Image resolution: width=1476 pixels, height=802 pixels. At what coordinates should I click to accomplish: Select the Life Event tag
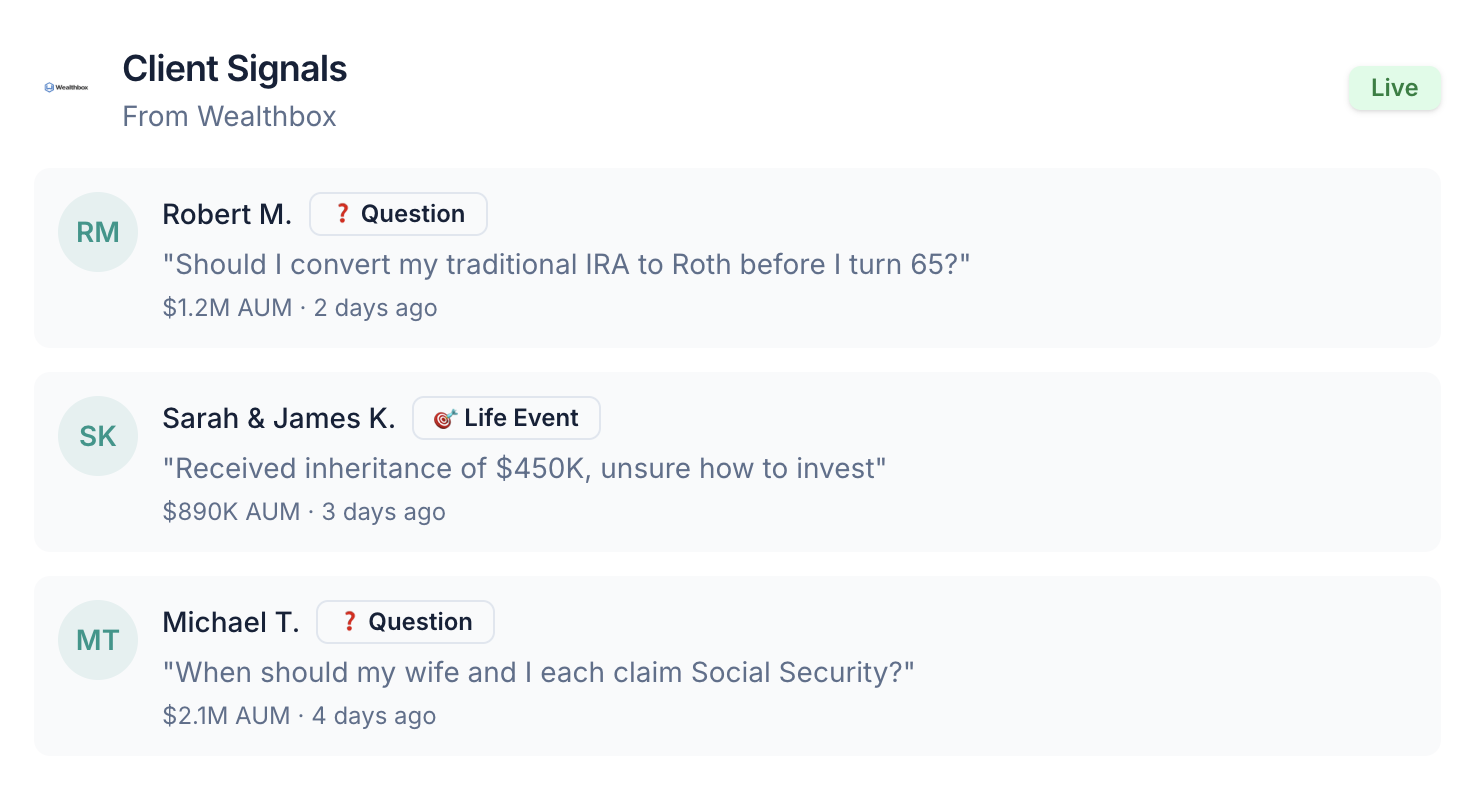(x=506, y=418)
